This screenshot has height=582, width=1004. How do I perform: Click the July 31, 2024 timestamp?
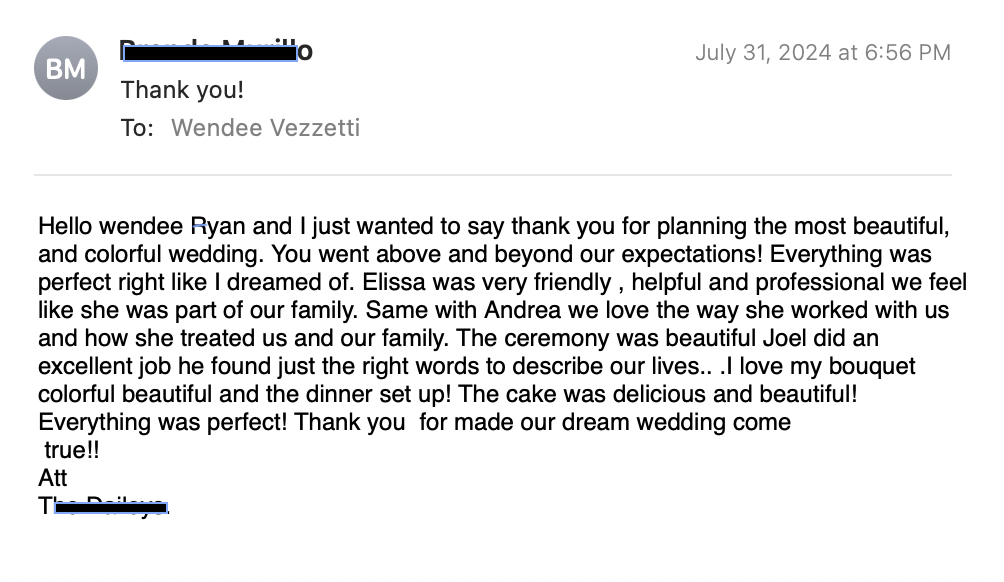coord(822,53)
